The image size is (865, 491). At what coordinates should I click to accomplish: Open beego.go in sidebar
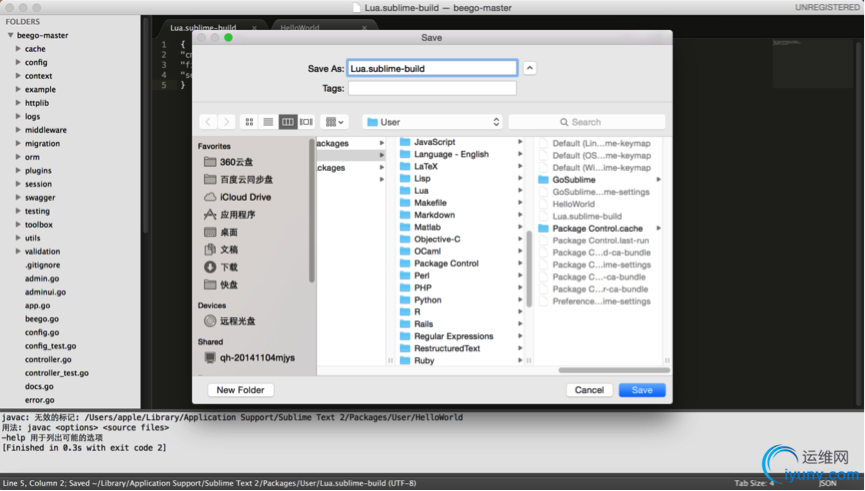(x=42, y=319)
